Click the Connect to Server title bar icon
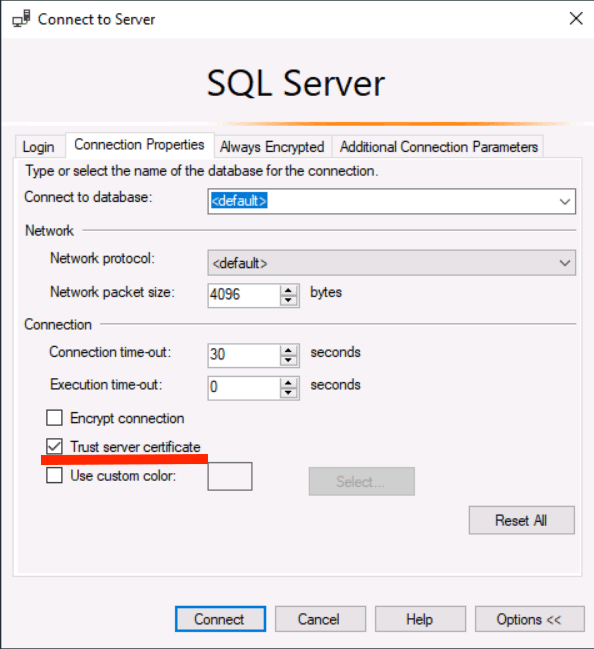 21,19
